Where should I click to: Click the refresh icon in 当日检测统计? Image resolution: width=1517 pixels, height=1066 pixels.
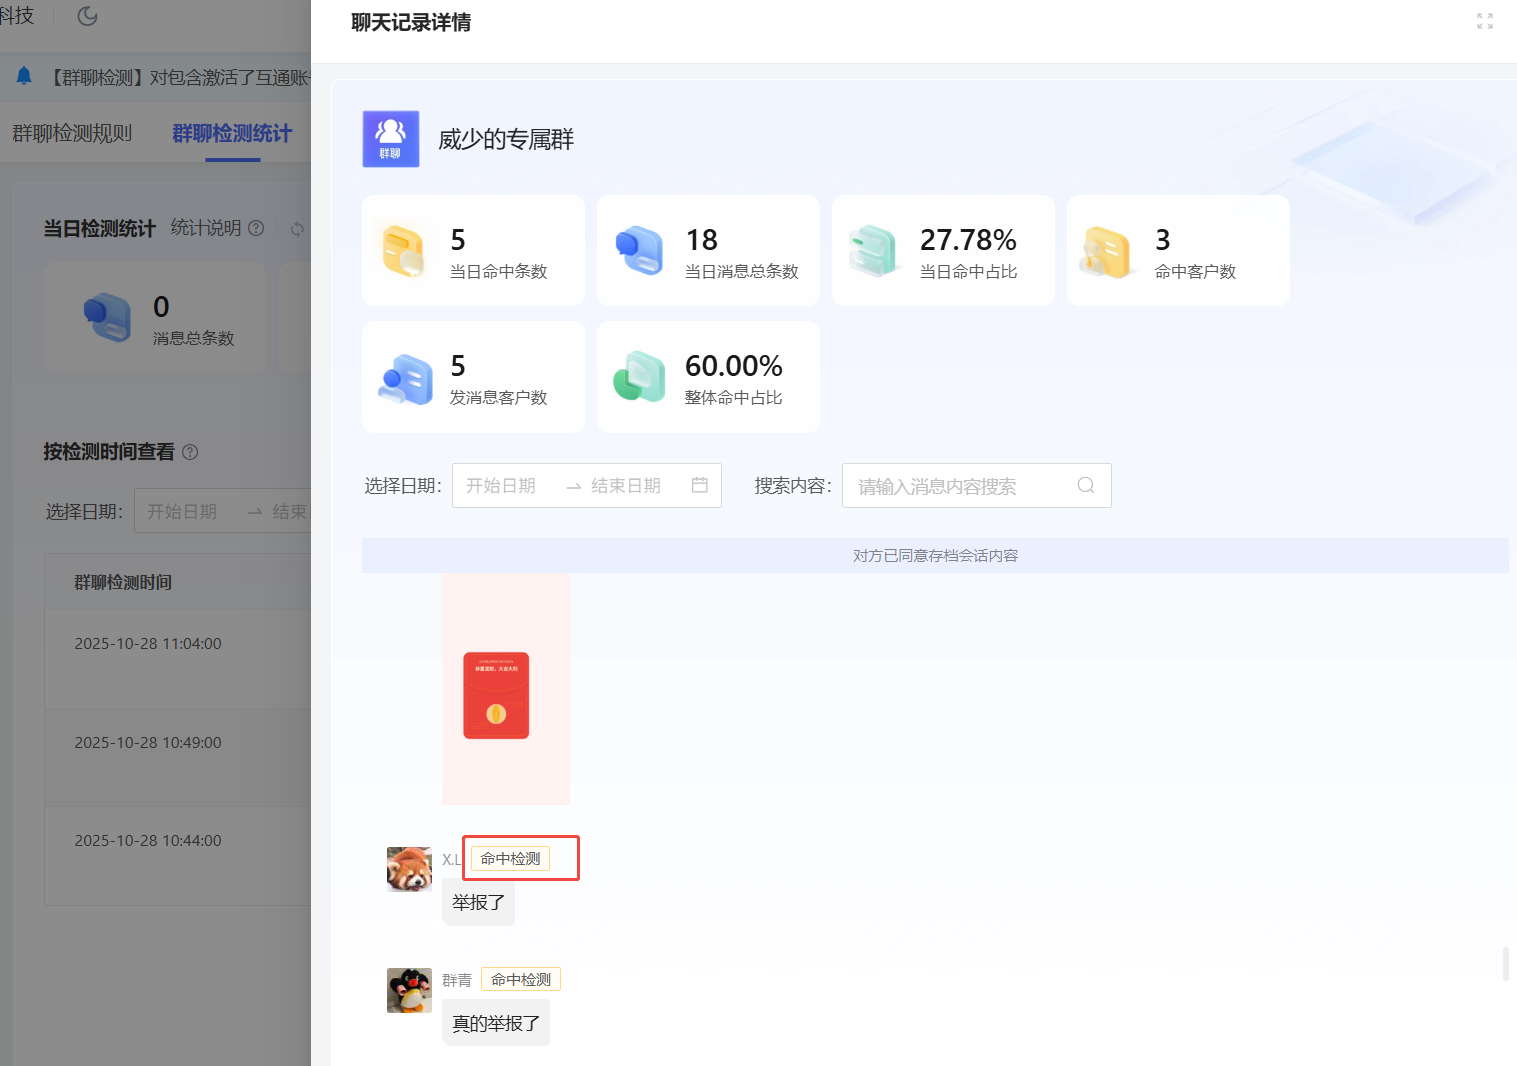click(x=297, y=229)
